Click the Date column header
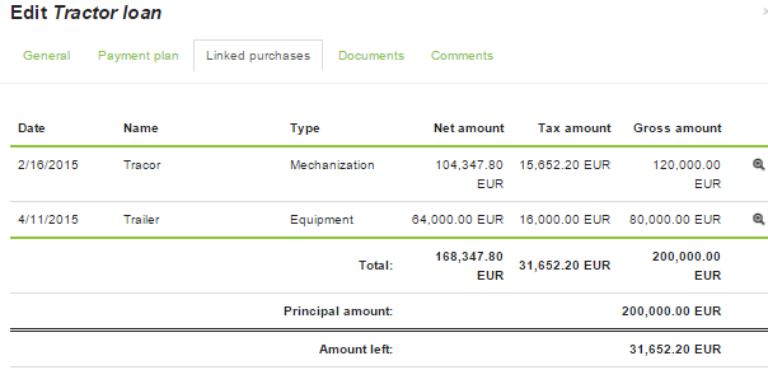The height and width of the screenshot is (384, 768). tap(31, 128)
